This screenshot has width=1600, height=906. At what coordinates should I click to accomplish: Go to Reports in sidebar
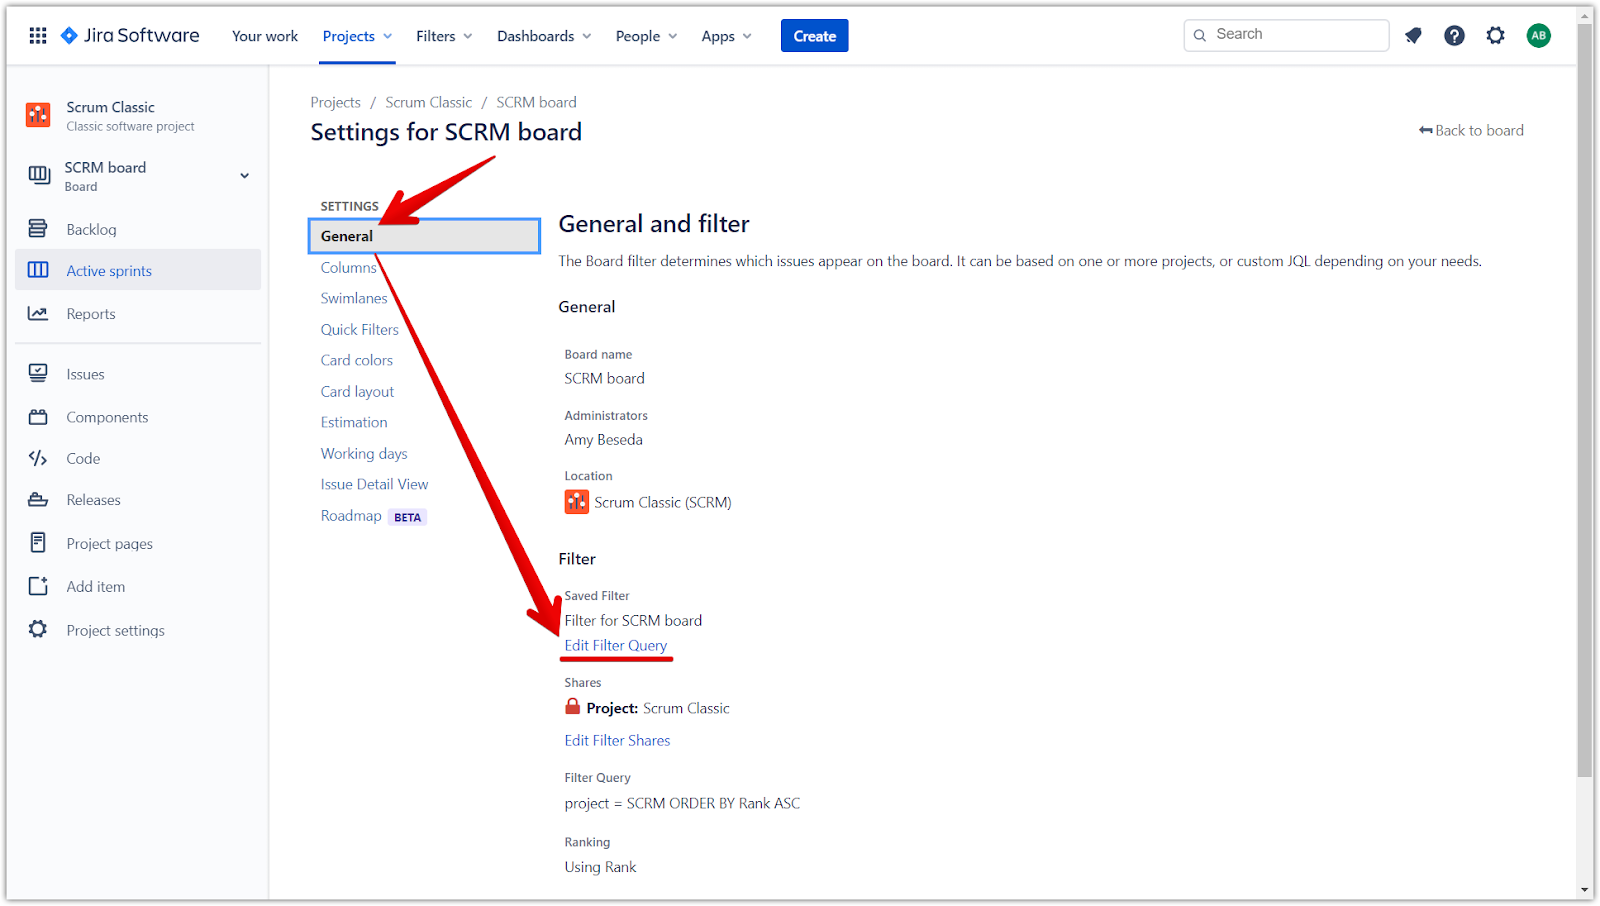(90, 314)
